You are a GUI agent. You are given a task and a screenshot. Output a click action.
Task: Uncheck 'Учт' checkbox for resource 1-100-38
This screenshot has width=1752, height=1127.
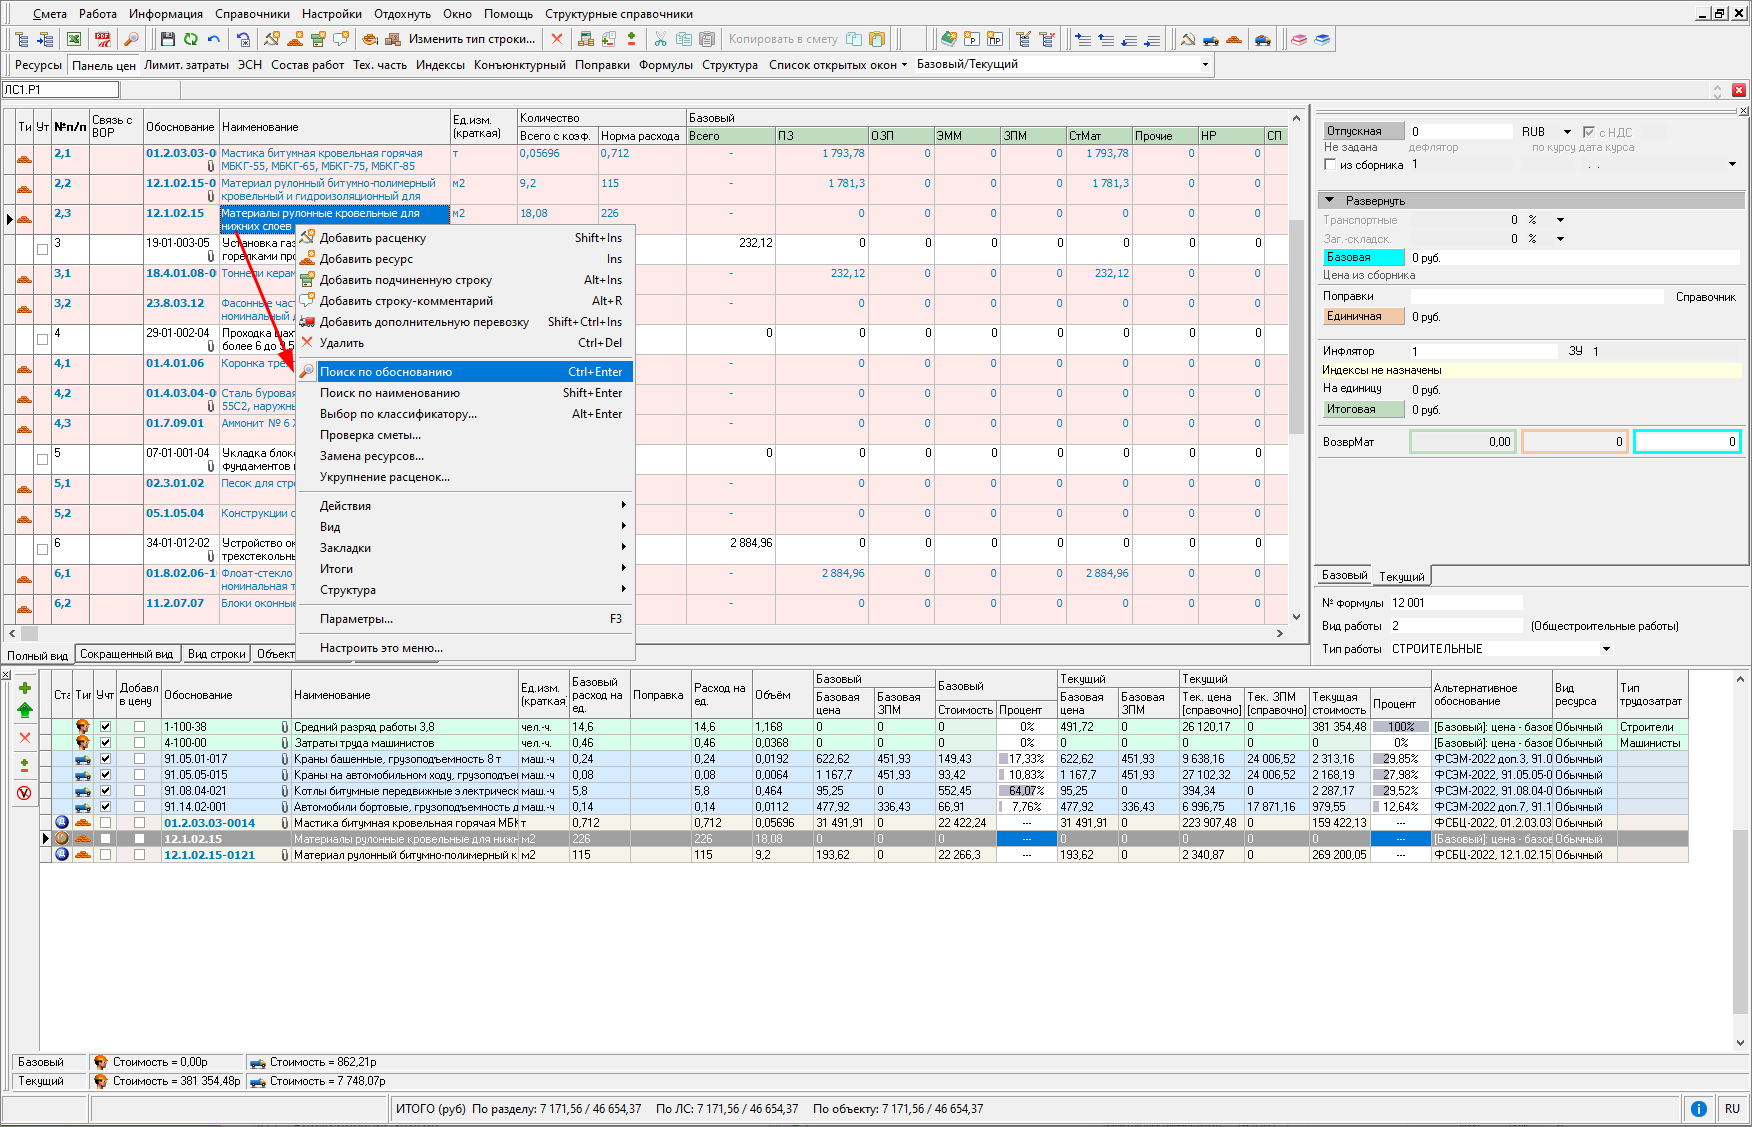[x=105, y=727]
